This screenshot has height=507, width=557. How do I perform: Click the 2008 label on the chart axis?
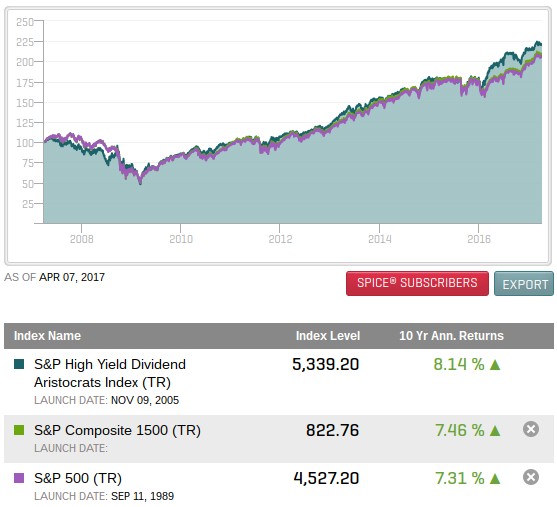pyautogui.click(x=82, y=239)
